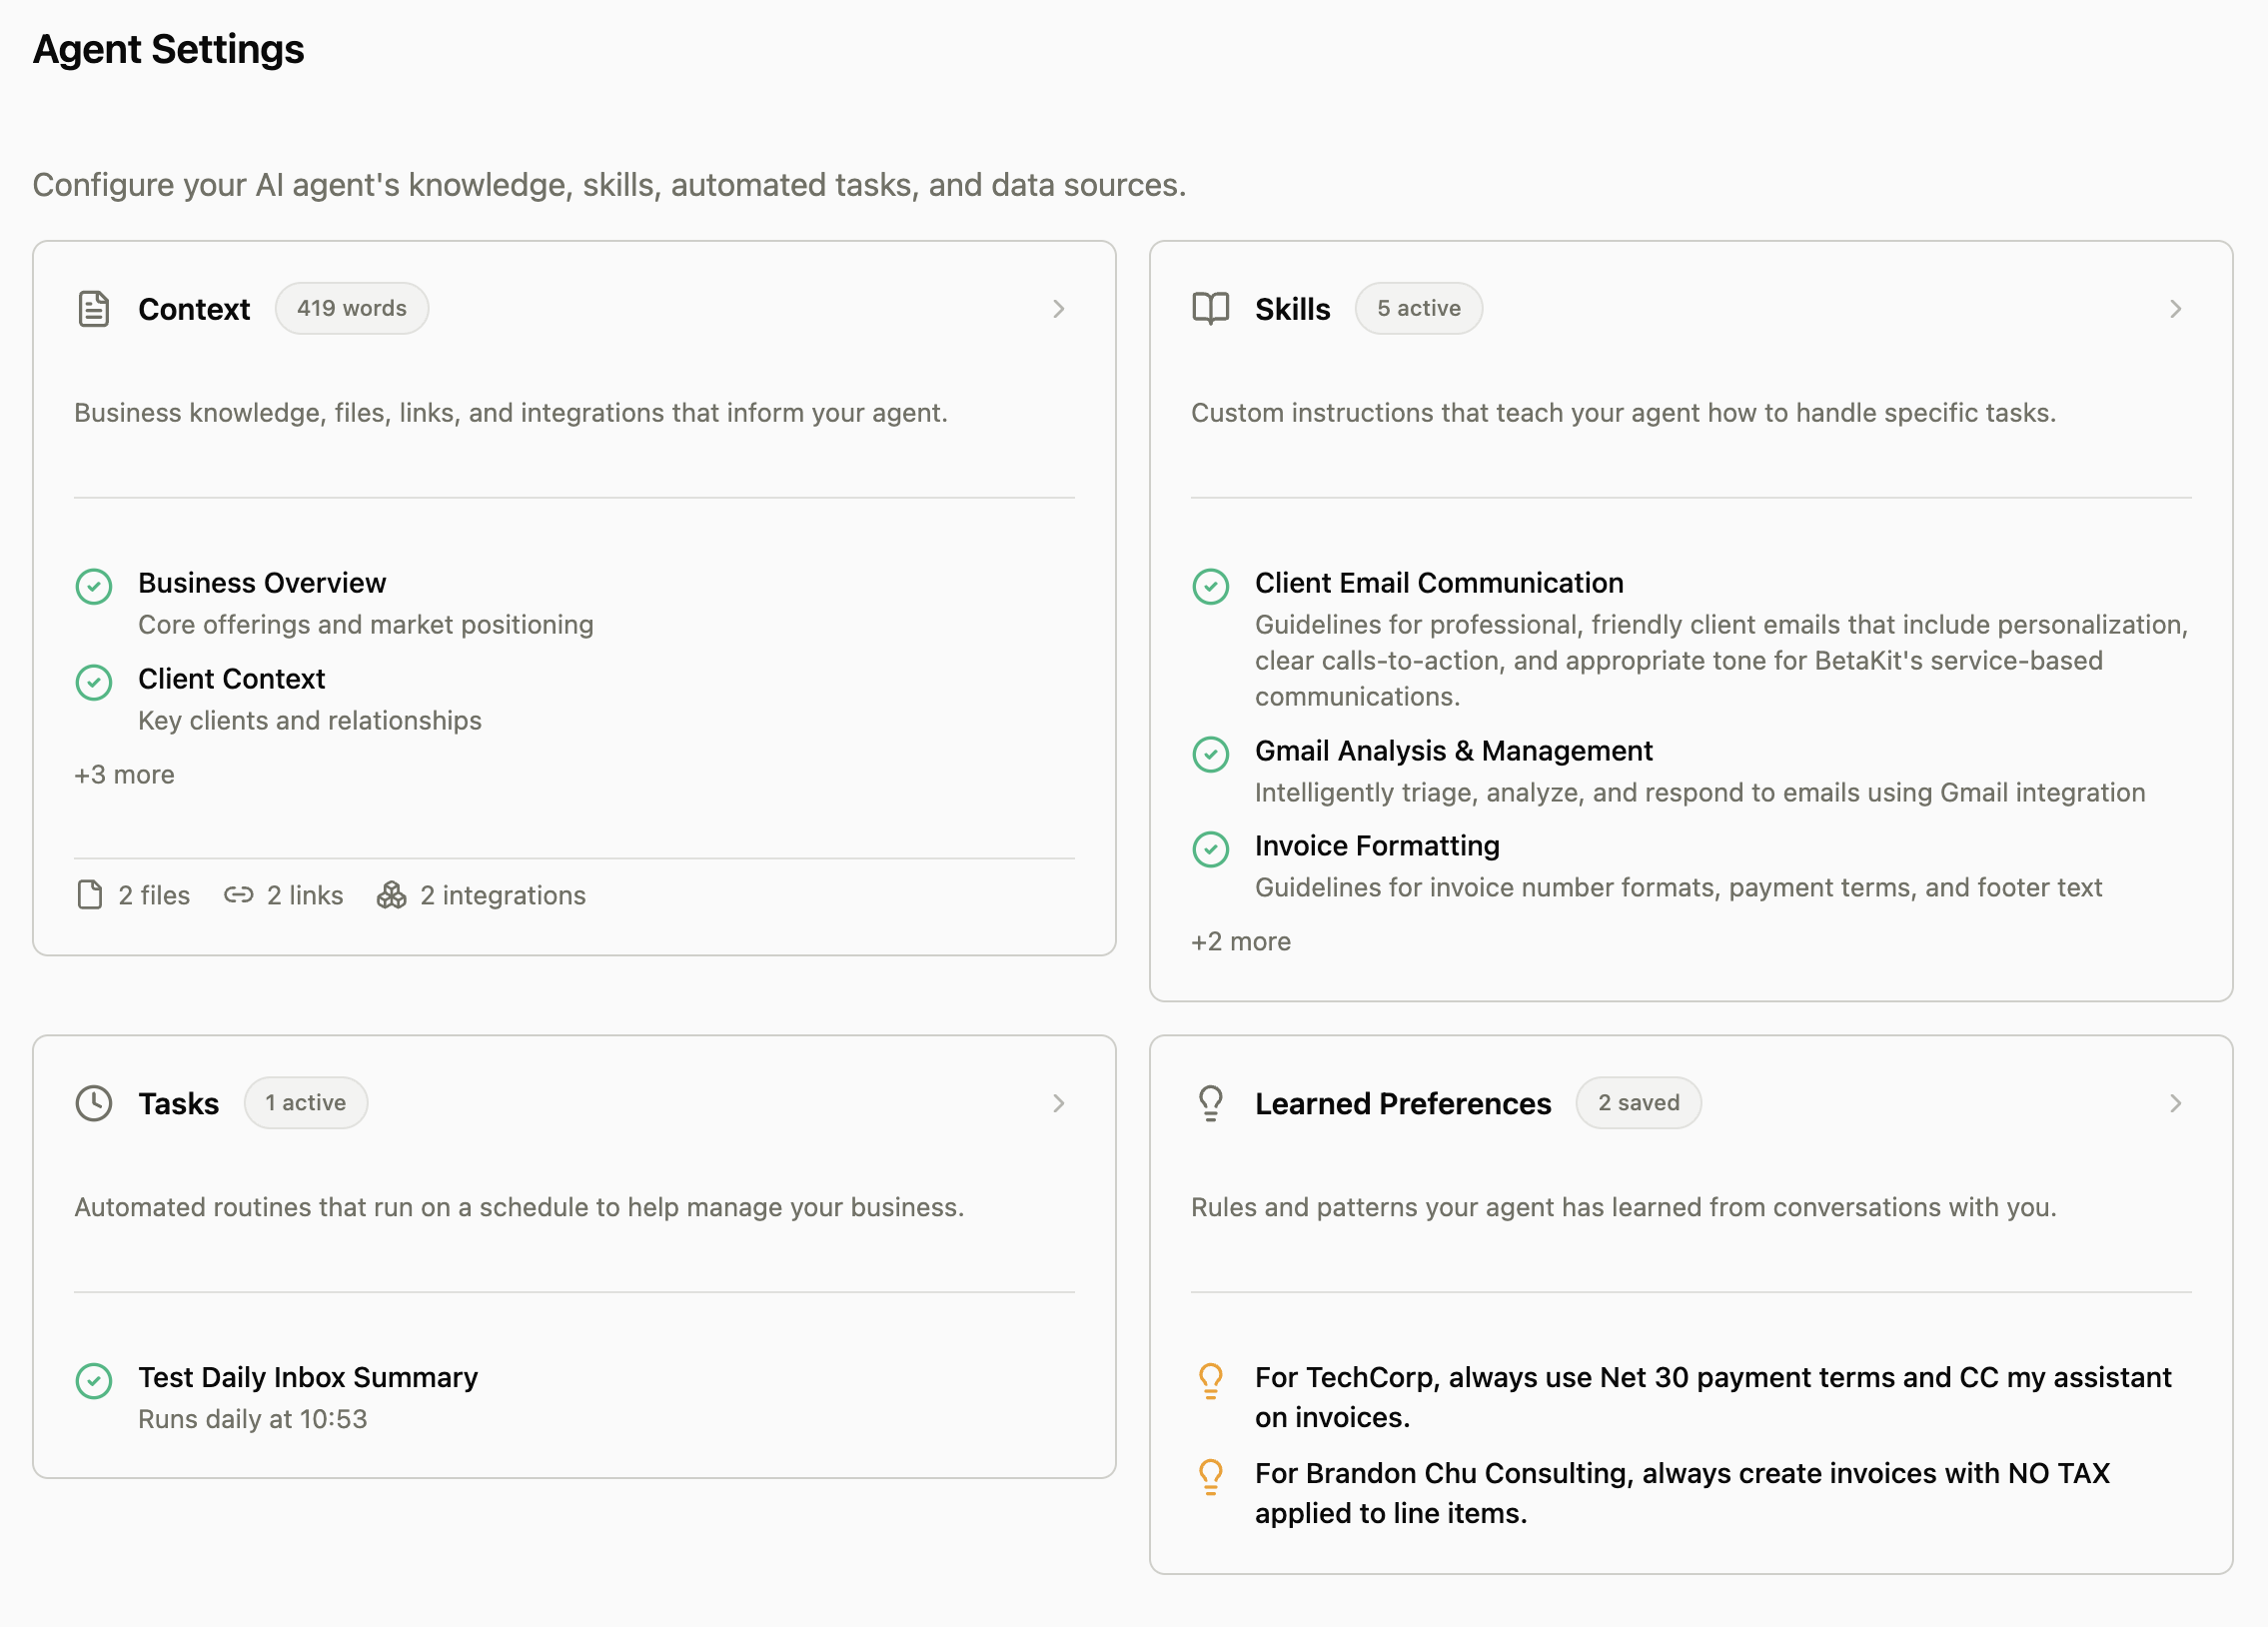
Task: Click the Skills book icon
Action: (1210, 309)
